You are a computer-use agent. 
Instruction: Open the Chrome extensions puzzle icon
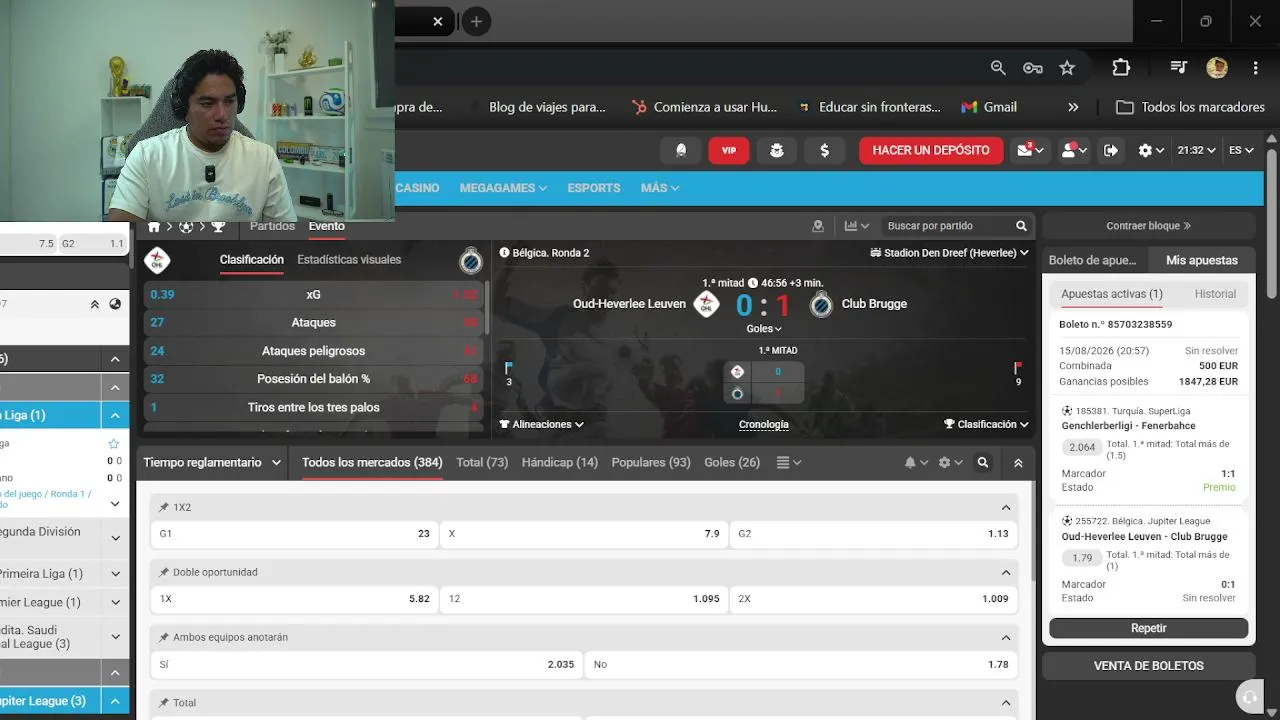click(x=1121, y=67)
